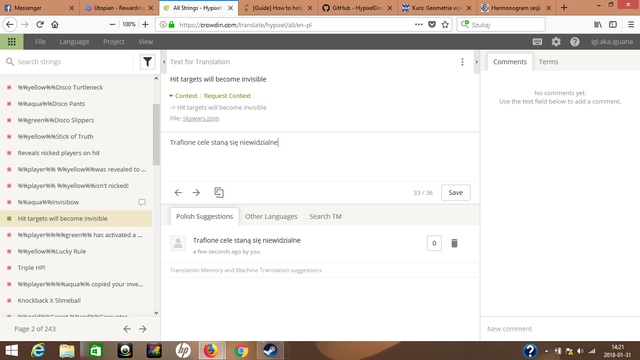Save the translation

tap(456, 193)
